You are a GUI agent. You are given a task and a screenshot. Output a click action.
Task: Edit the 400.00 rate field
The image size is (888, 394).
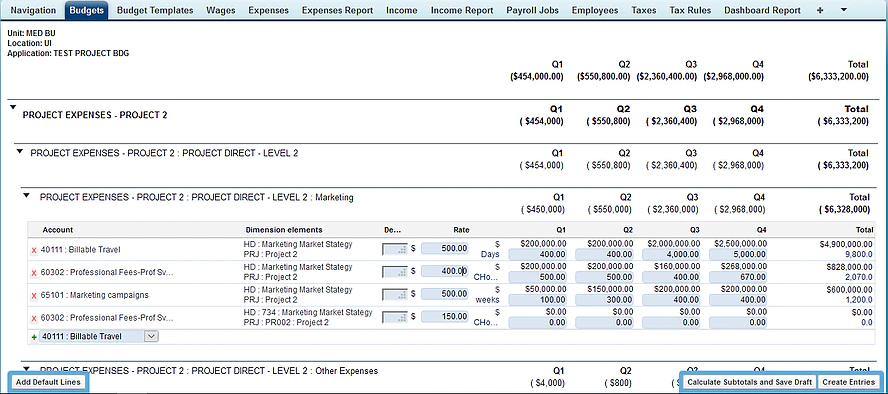click(x=445, y=271)
